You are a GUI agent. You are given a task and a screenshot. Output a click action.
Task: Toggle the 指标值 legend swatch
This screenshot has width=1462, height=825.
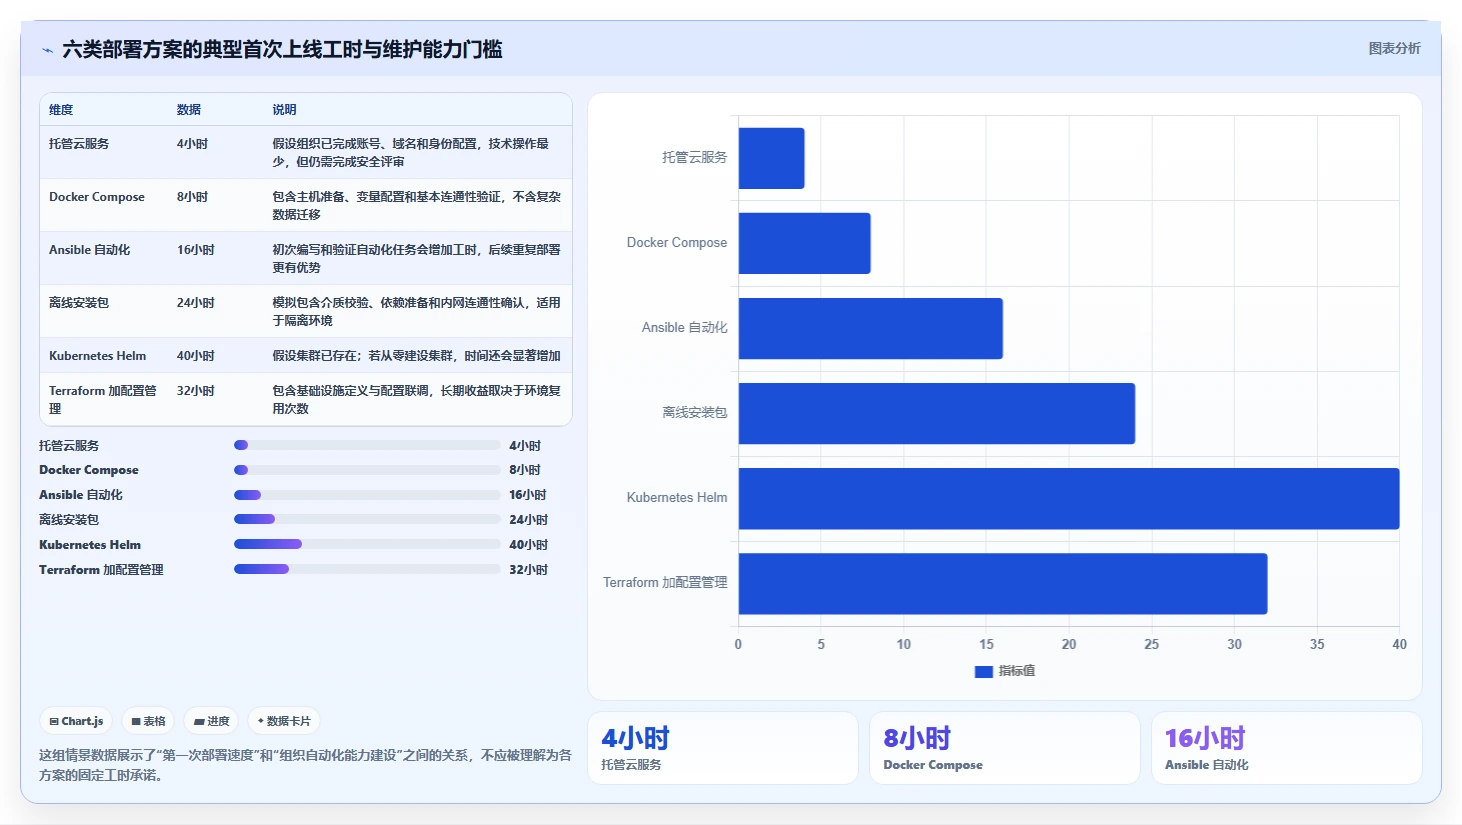(x=984, y=671)
